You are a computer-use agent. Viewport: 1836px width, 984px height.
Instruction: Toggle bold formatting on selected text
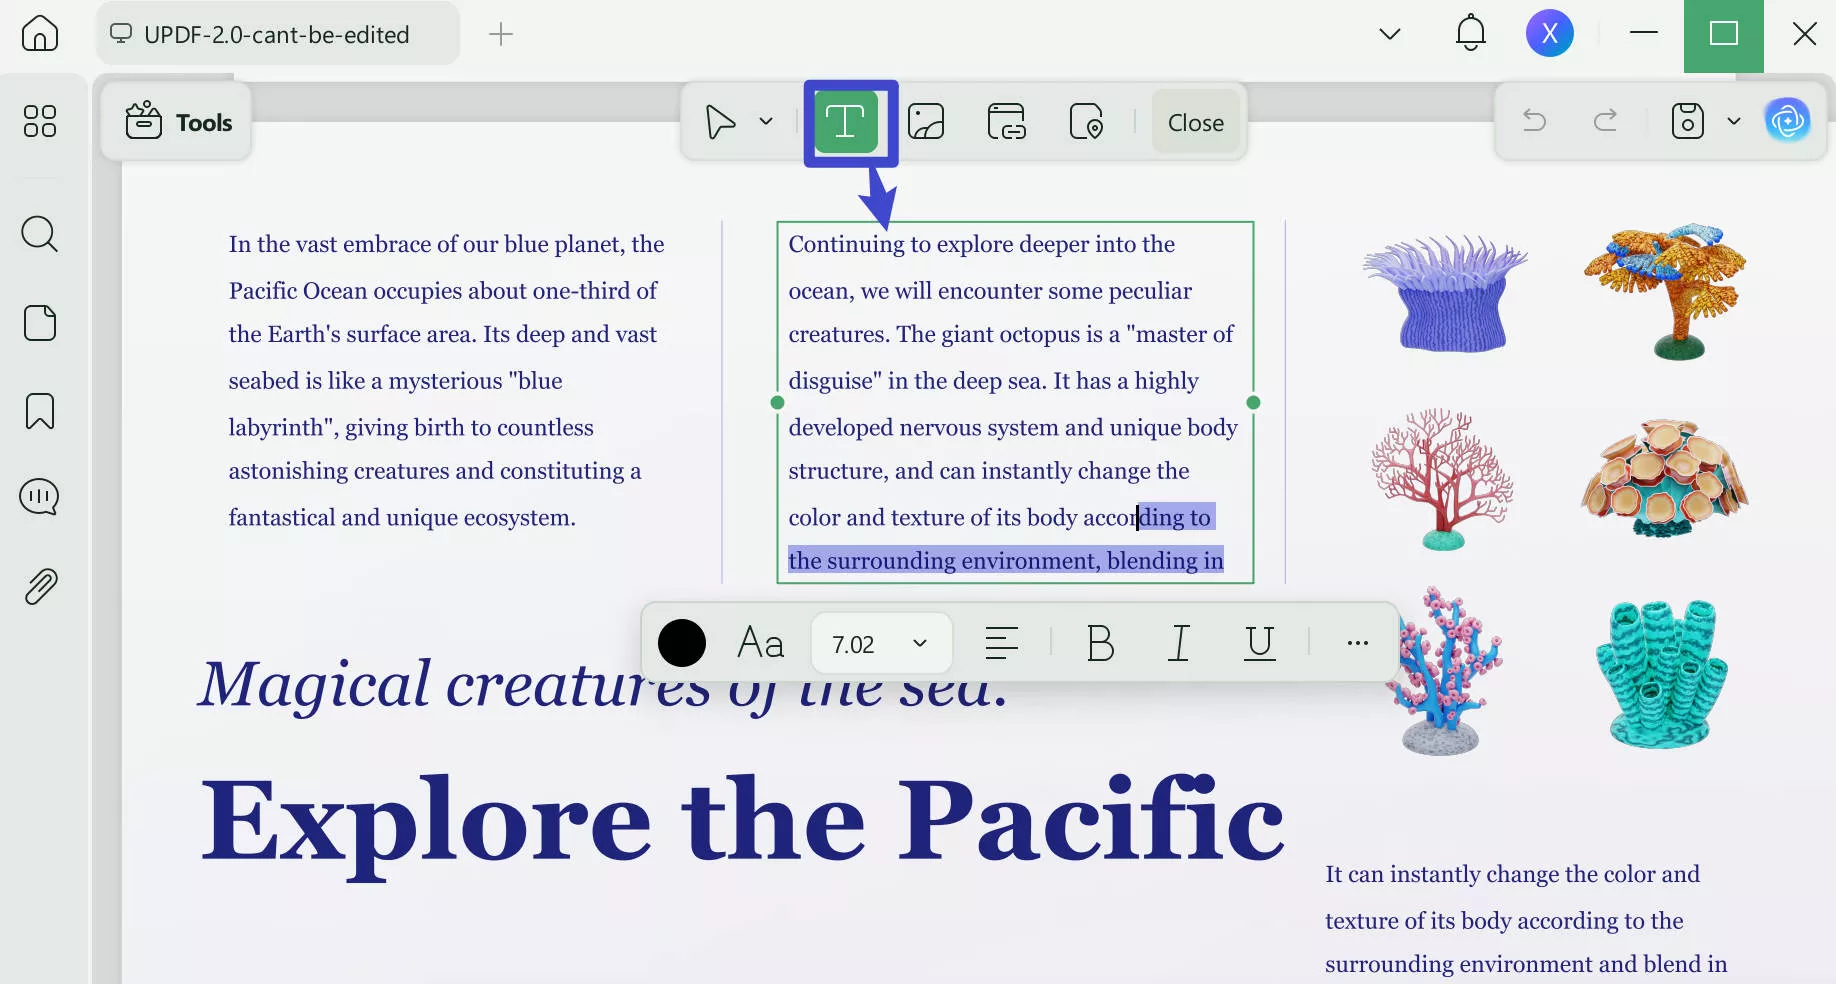tap(1099, 643)
